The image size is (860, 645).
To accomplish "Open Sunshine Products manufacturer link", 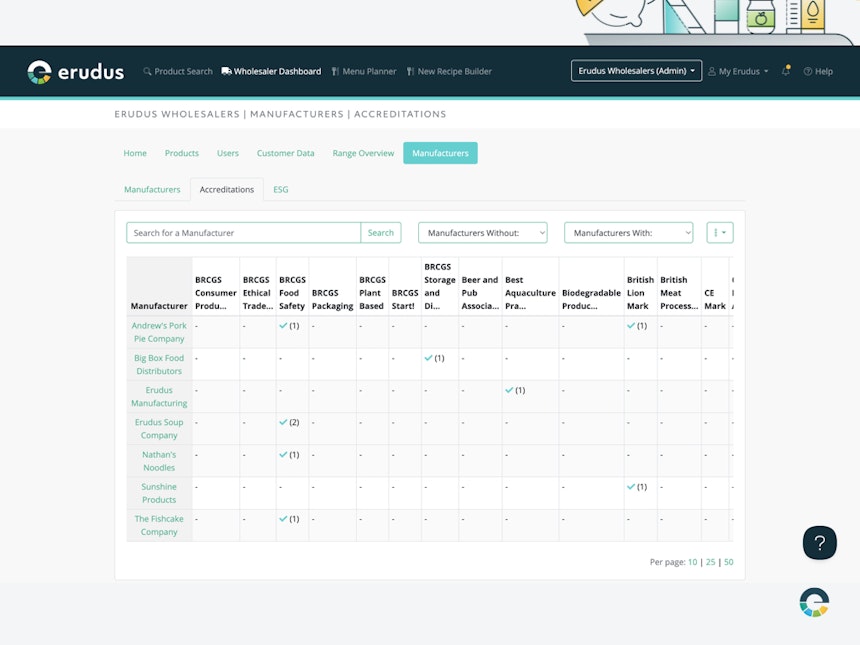I will pos(159,493).
